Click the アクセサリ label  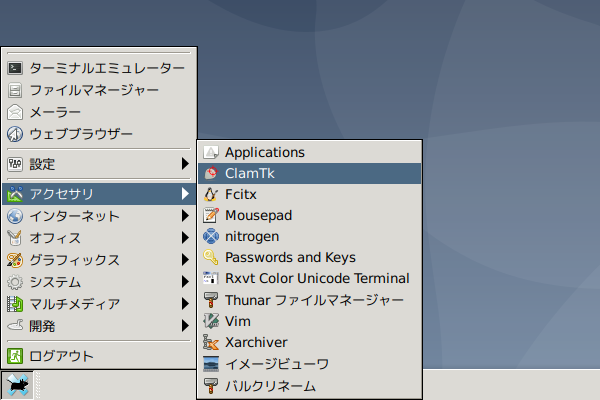[x=62, y=194]
